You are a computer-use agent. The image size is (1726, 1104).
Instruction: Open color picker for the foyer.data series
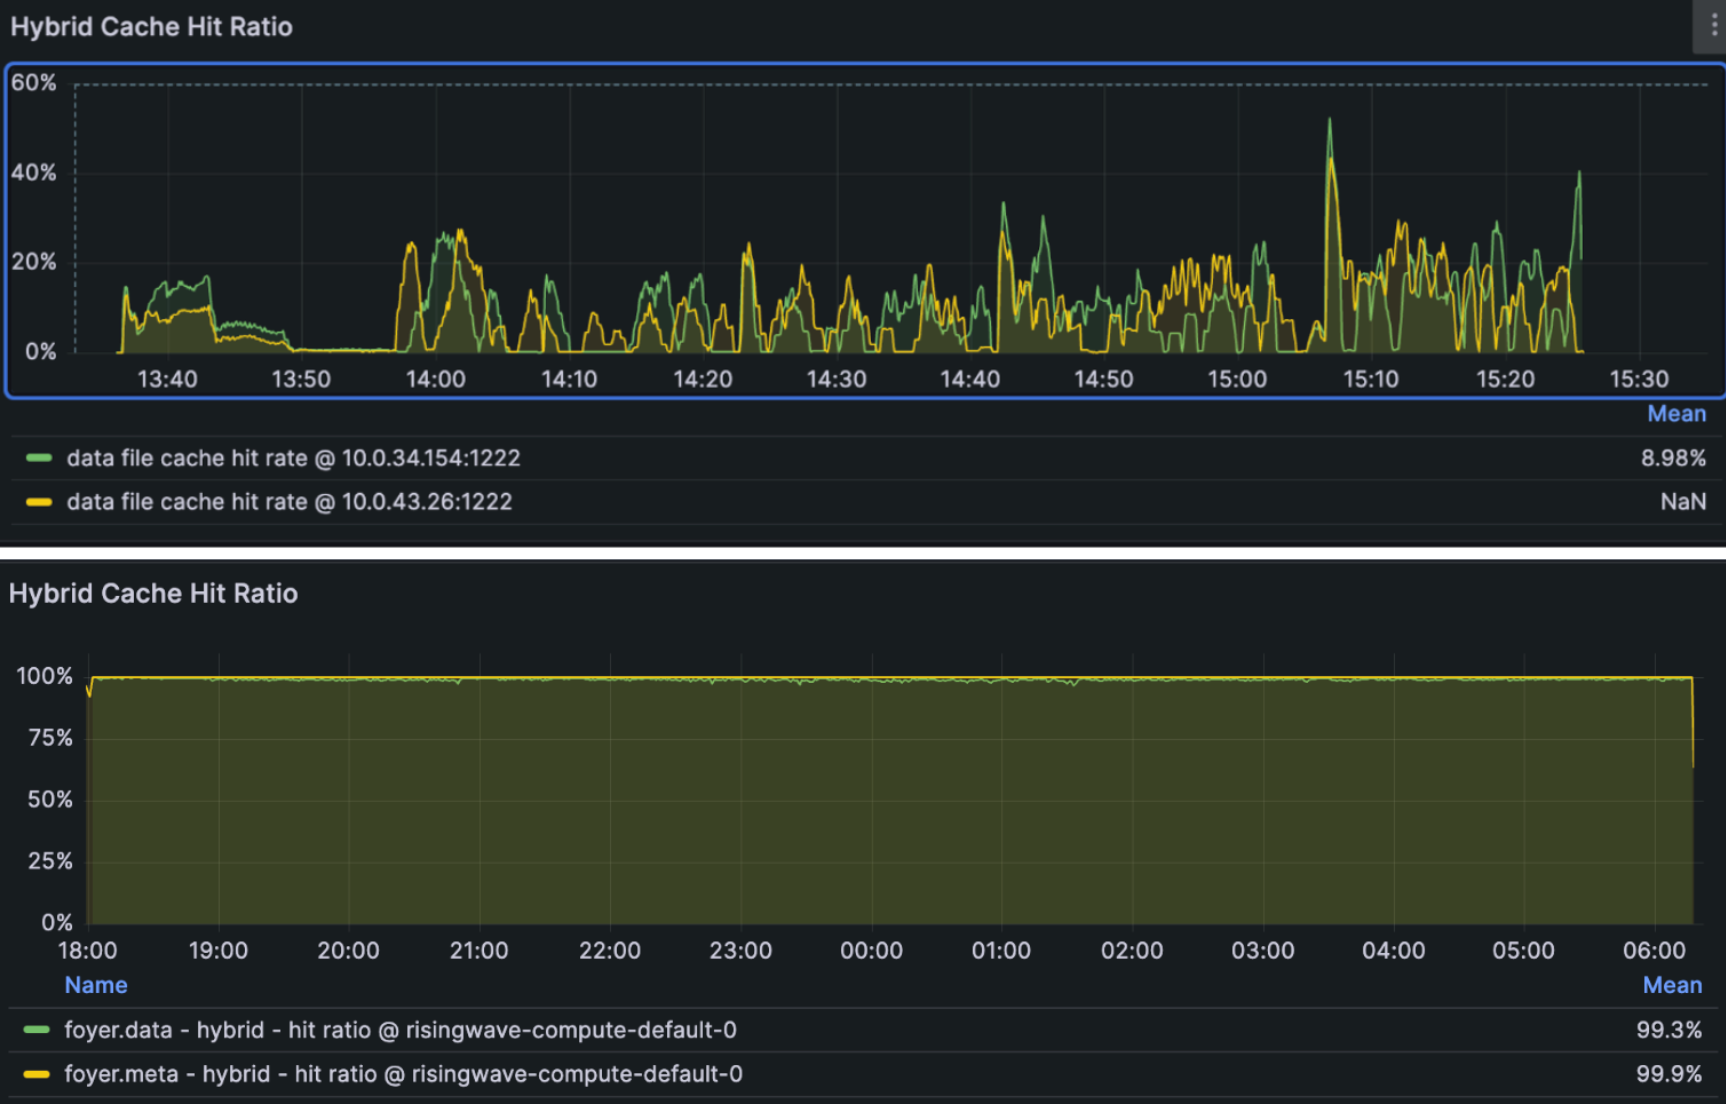coord(37,1030)
